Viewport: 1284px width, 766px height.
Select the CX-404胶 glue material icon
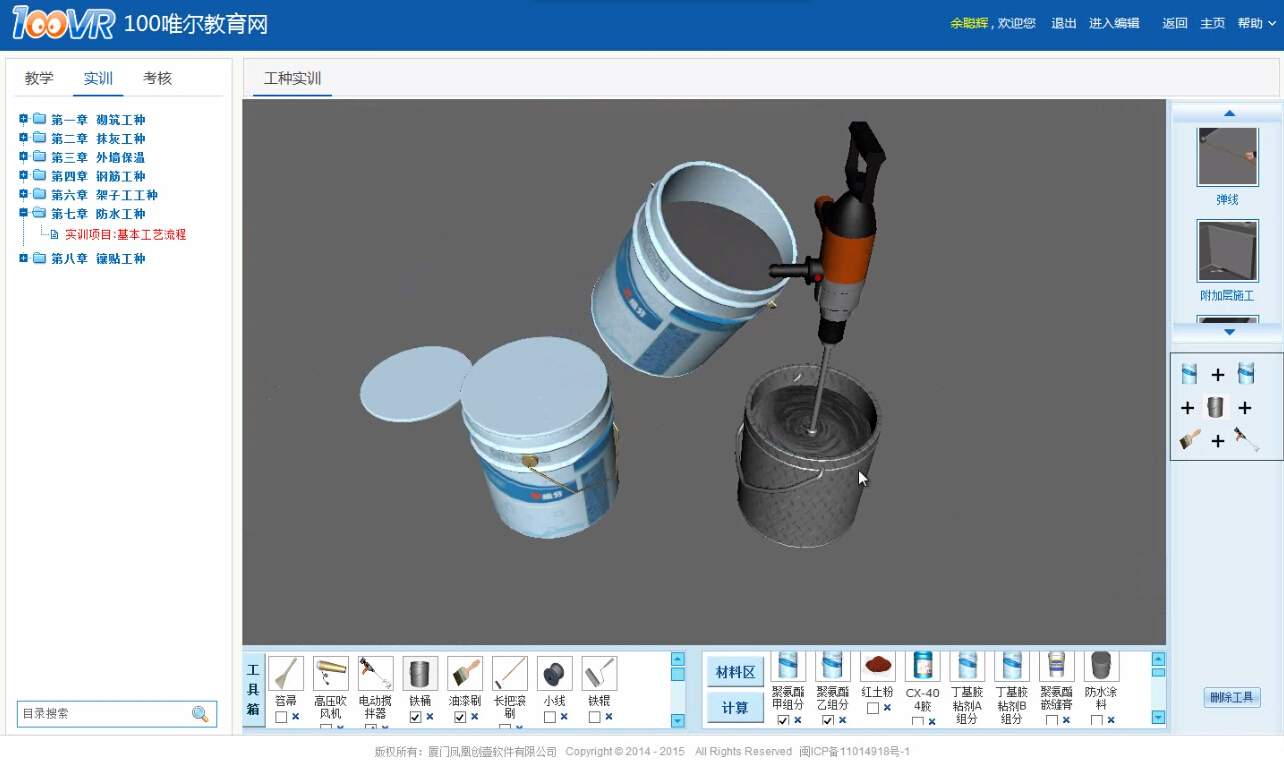pyautogui.click(x=922, y=667)
